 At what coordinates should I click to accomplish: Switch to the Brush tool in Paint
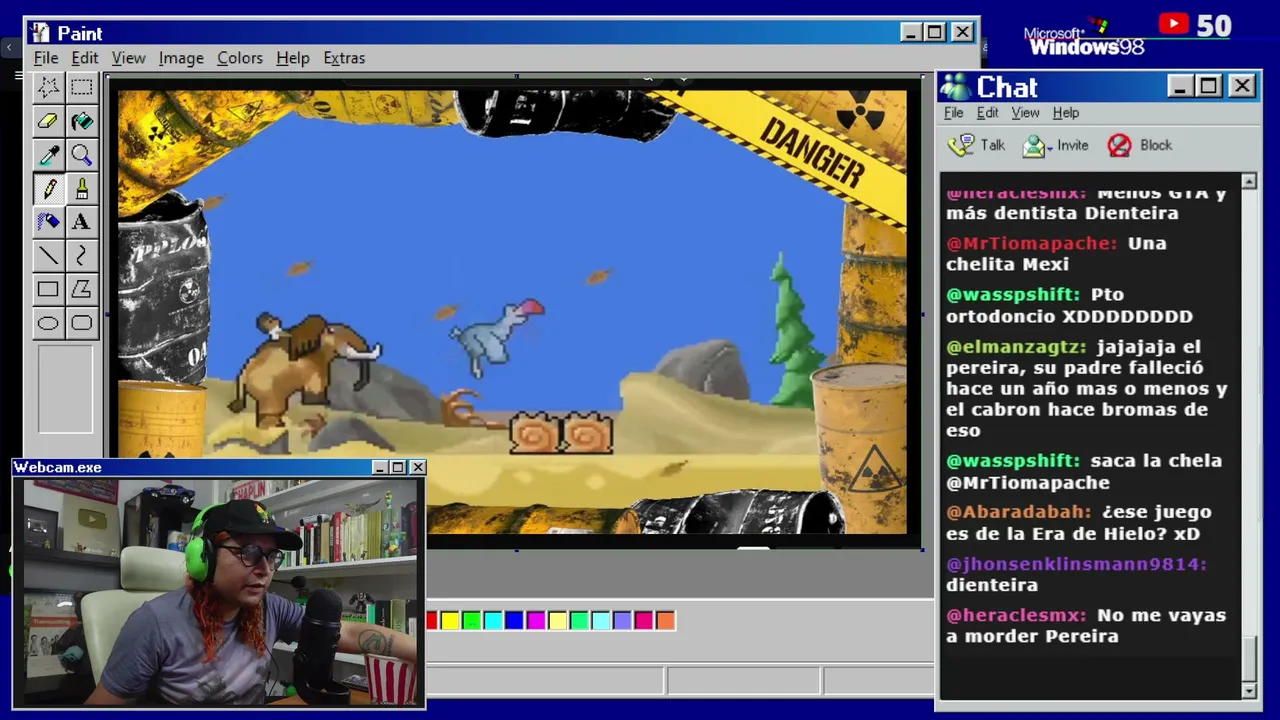point(81,189)
